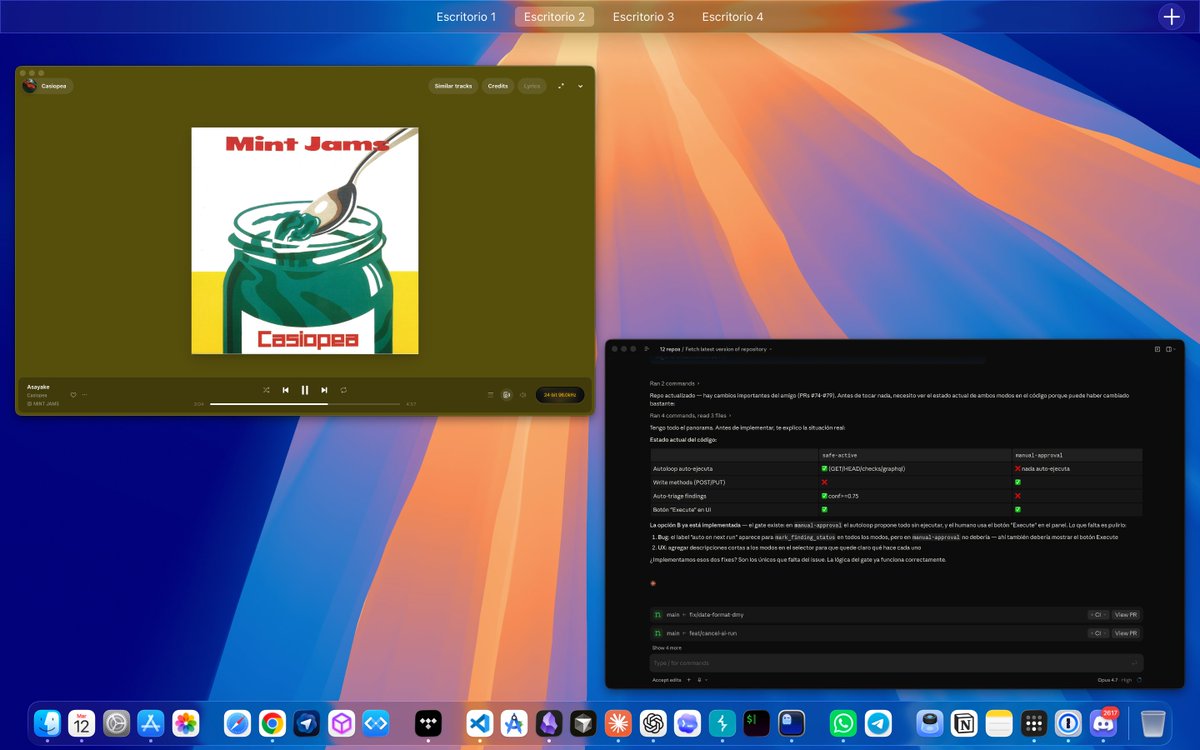Click the Mint Jams album cover art

[x=305, y=240]
